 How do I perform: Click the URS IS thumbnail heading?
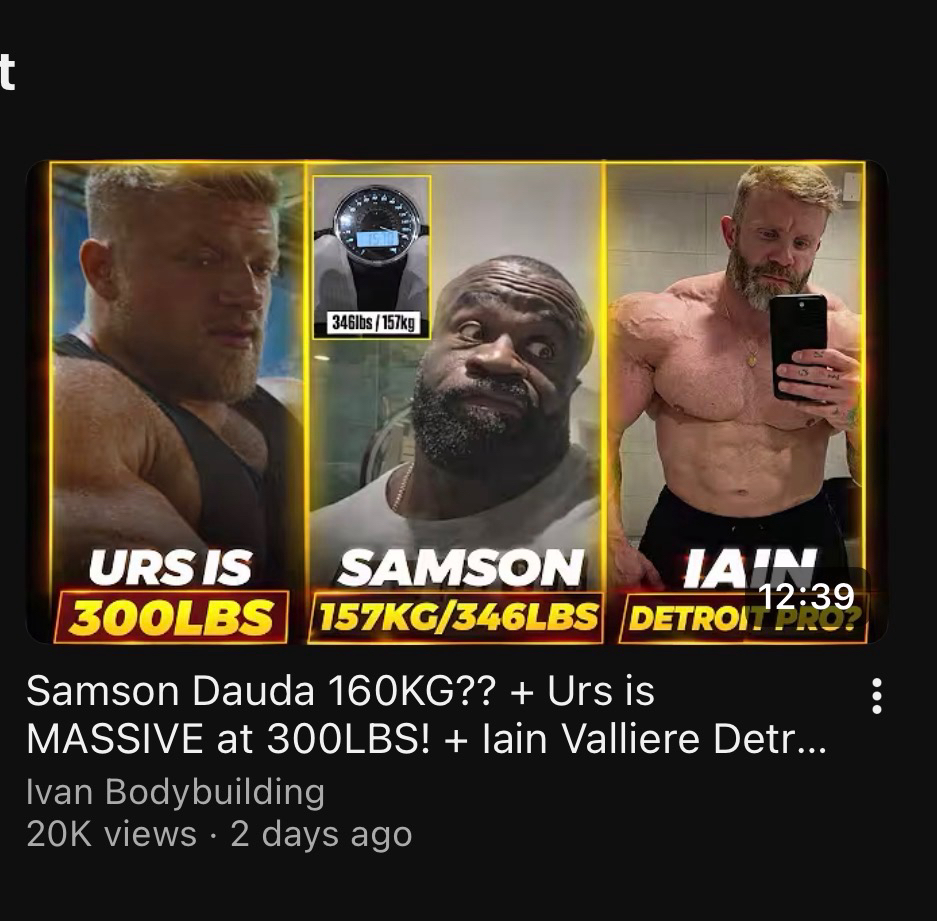[x=171, y=567]
